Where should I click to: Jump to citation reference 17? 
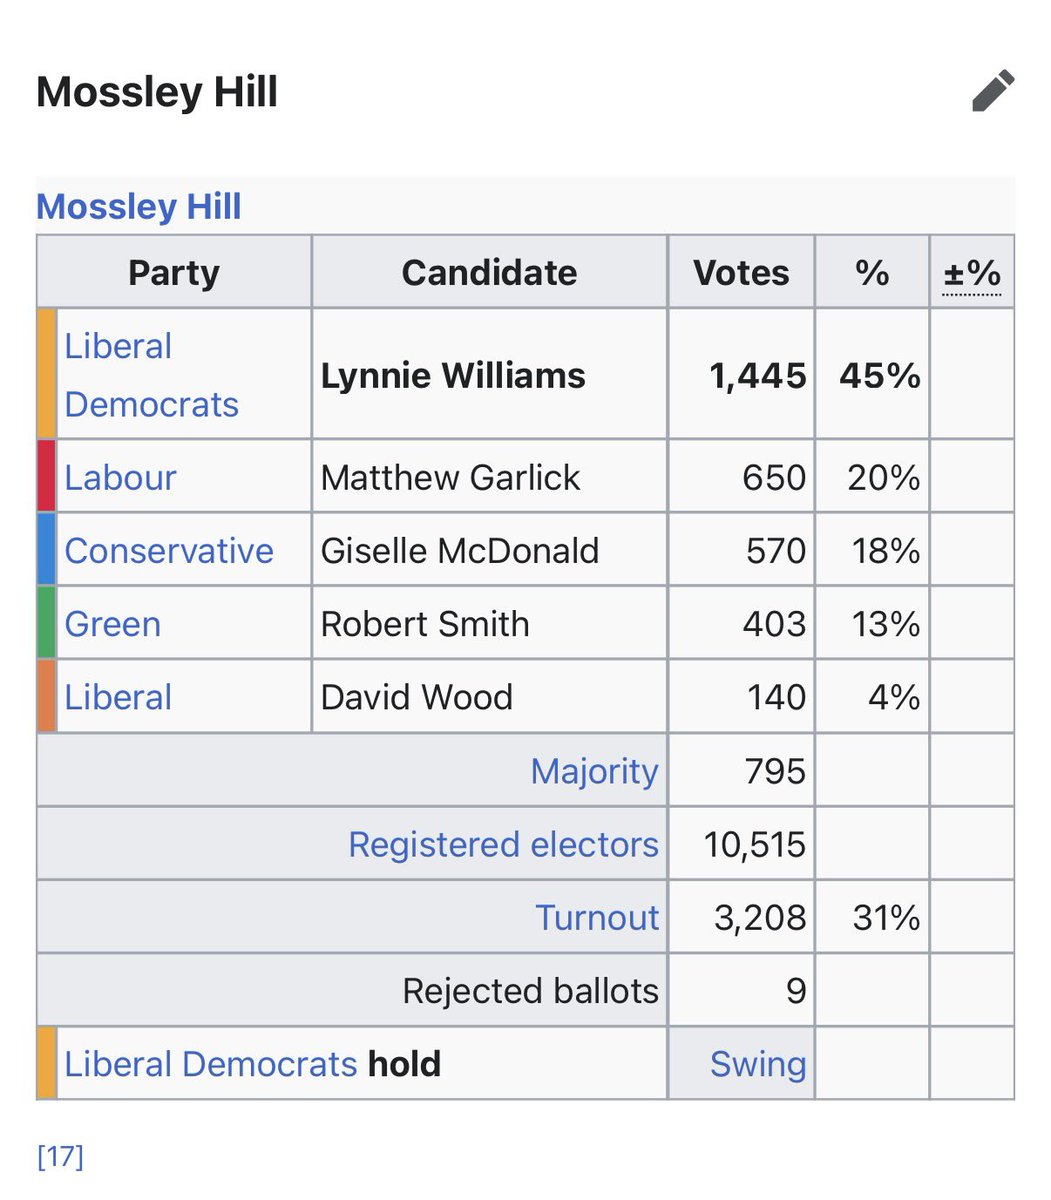click(60, 1157)
